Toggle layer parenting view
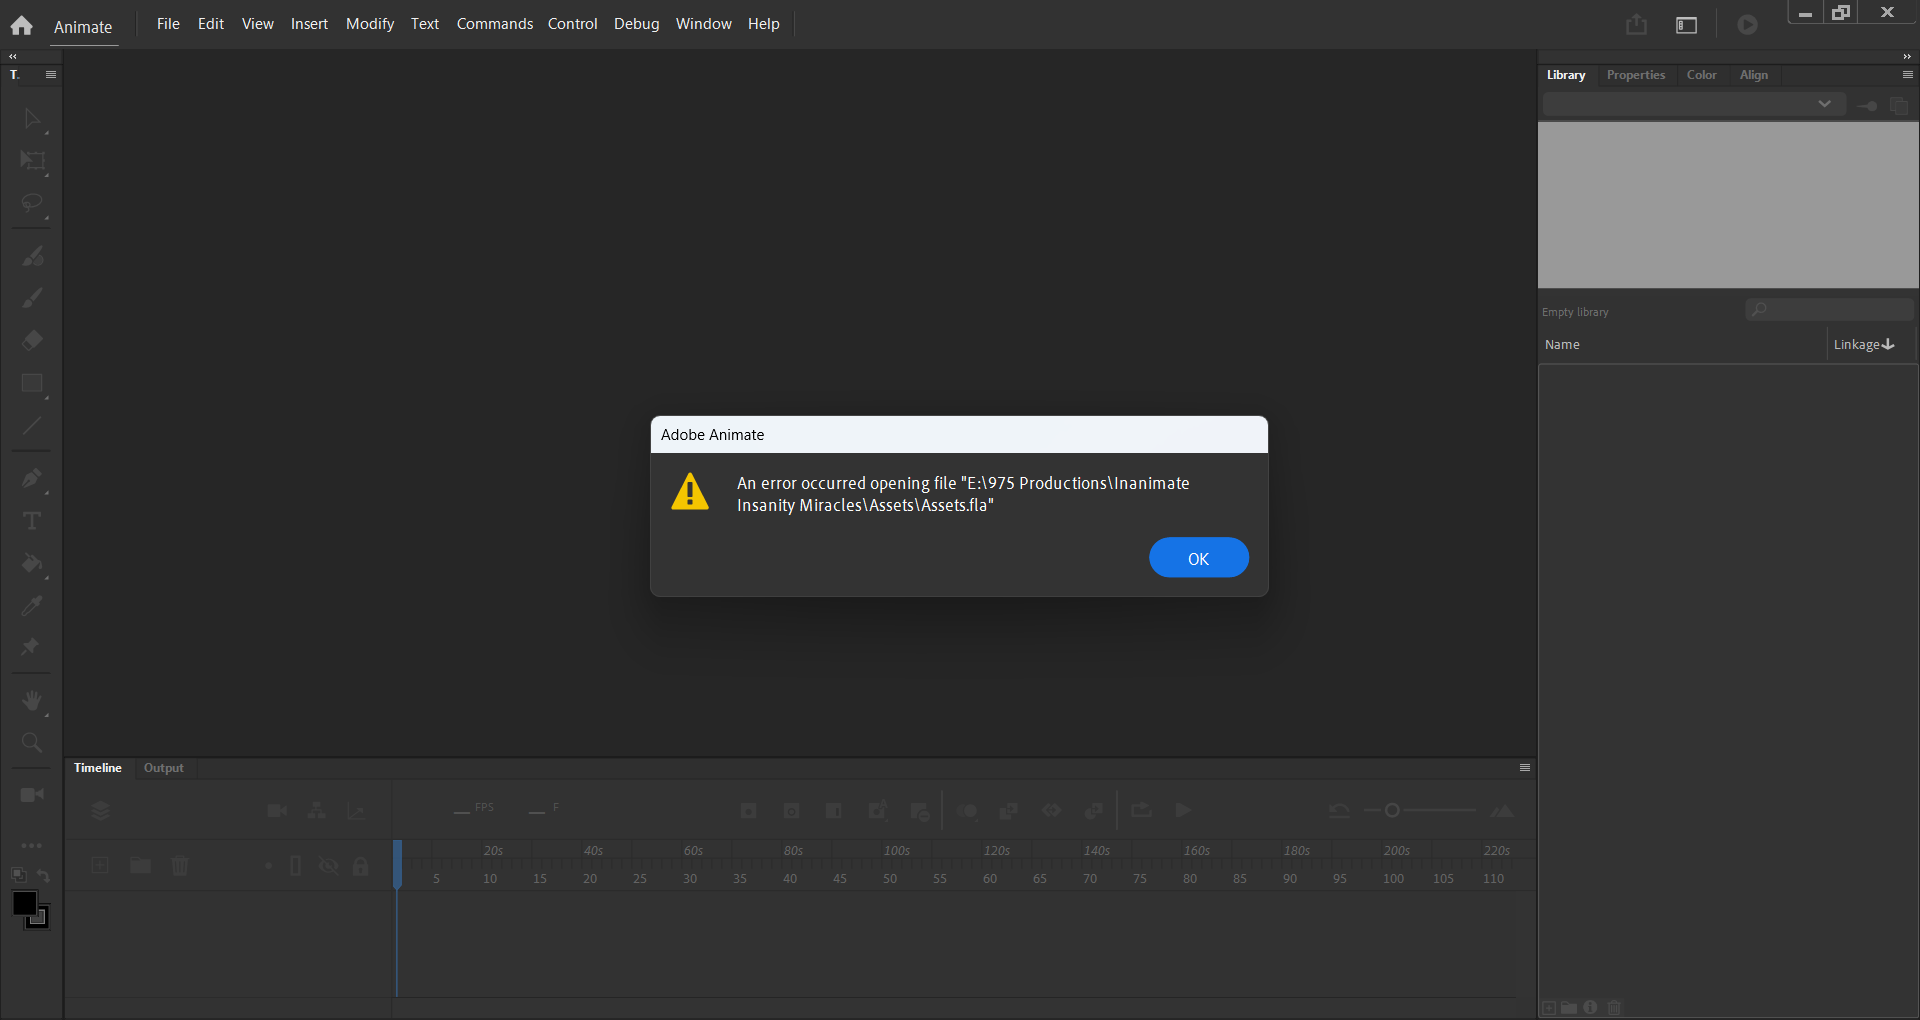Image resolution: width=1920 pixels, height=1020 pixels. click(317, 811)
